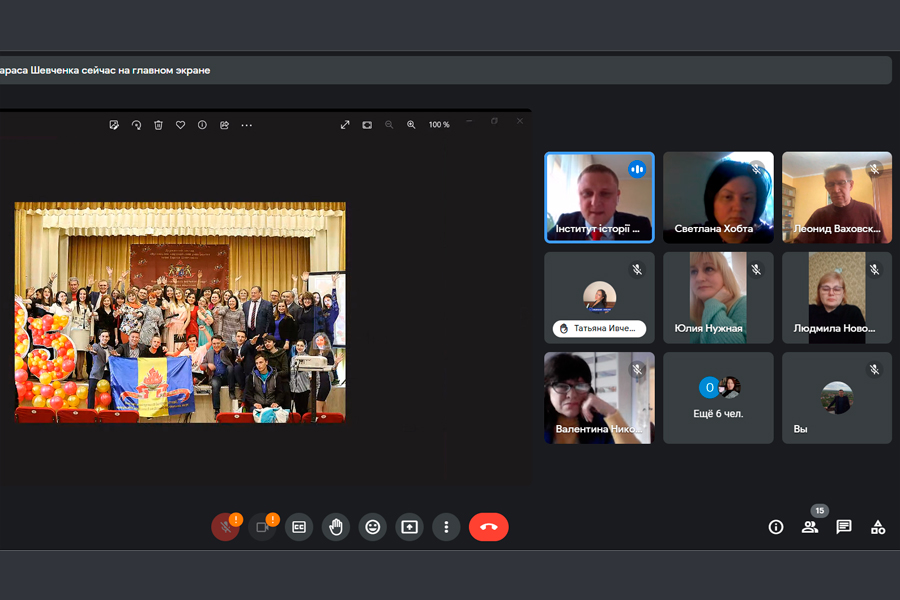The image size is (900, 600).
Task: Click muted mic icon on the Вы tile
Action: tap(874, 370)
